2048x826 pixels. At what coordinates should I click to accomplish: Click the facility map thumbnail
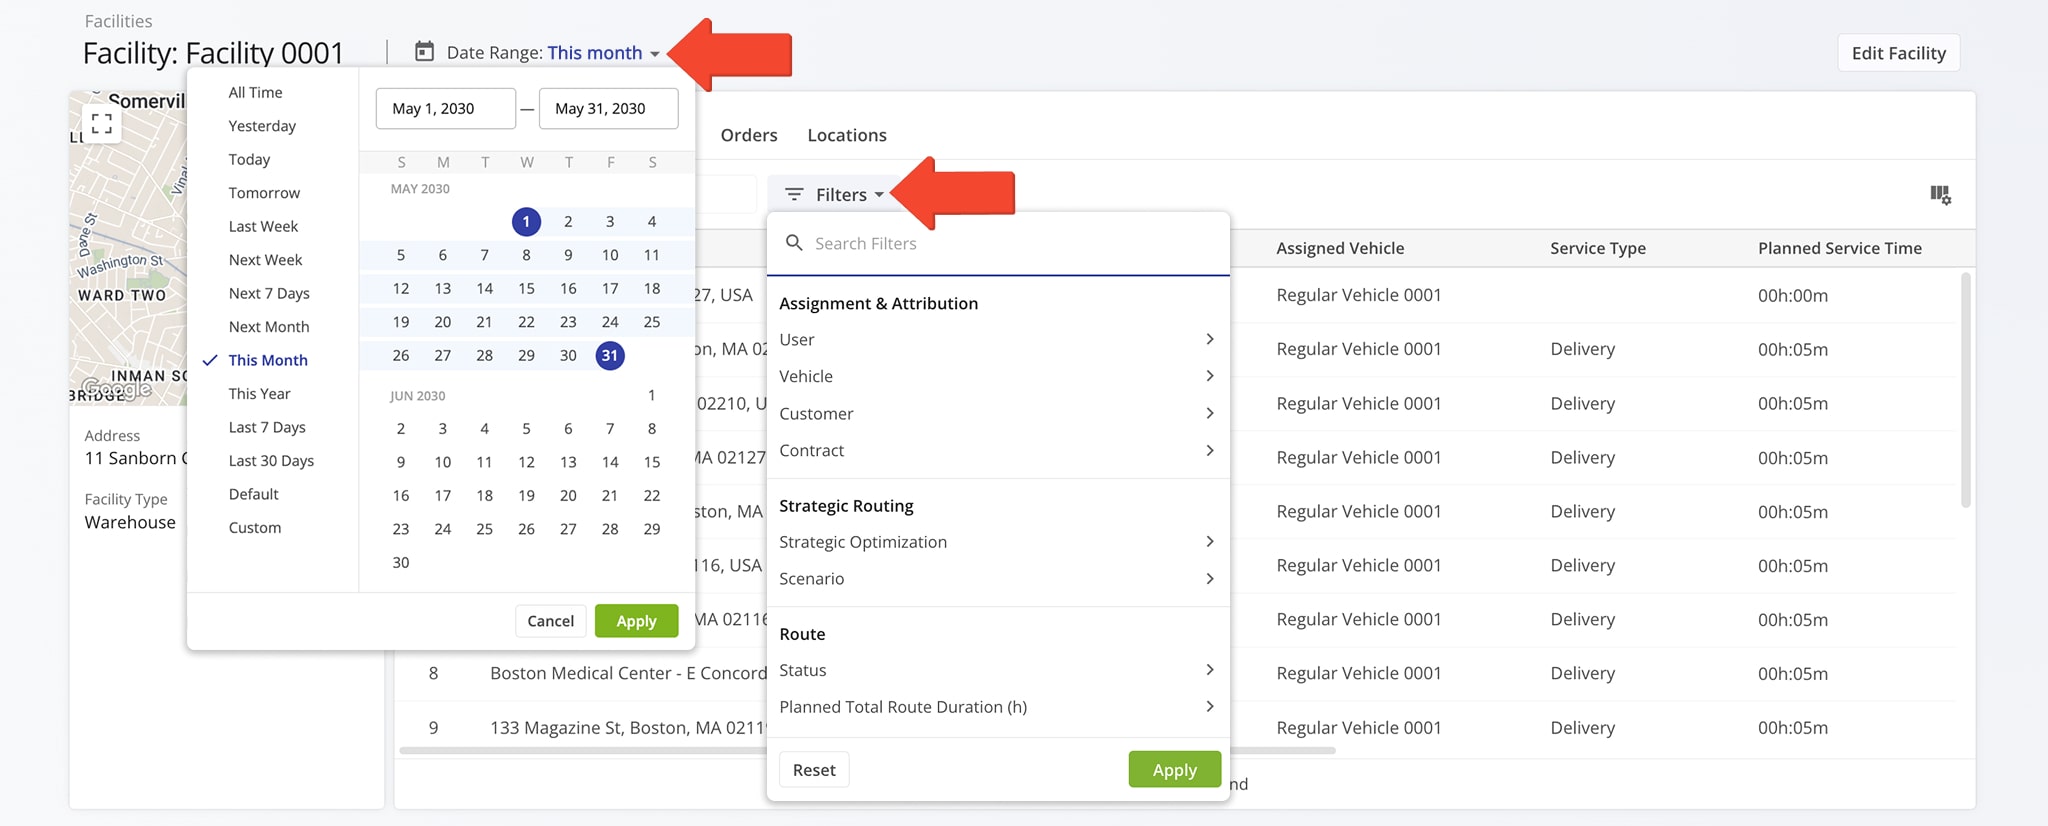pyautogui.click(x=128, y=248)
